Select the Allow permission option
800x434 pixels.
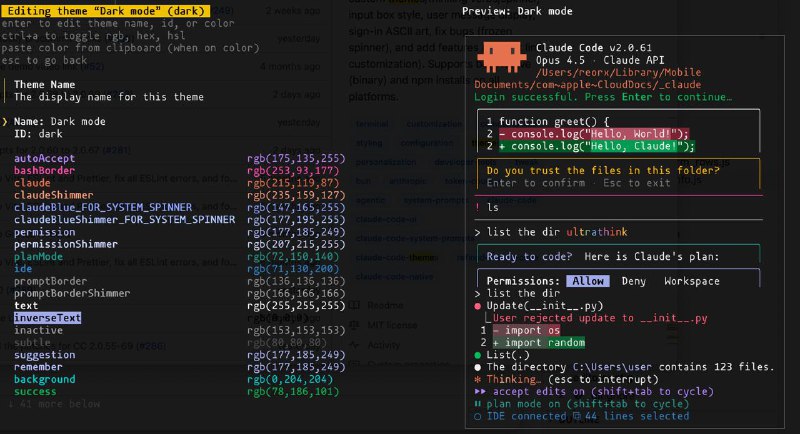pyautogui.click(x=587, y=281)
